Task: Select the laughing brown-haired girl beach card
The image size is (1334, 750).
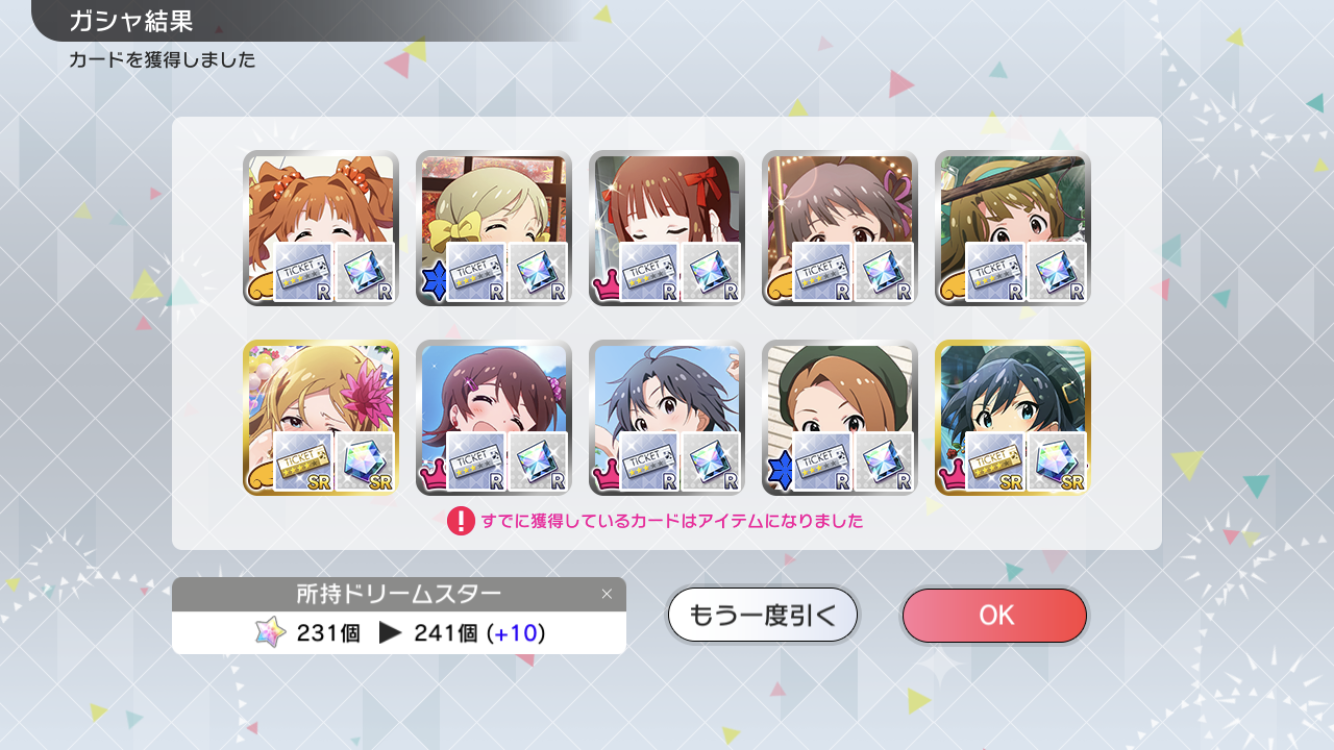Action: 494,418
